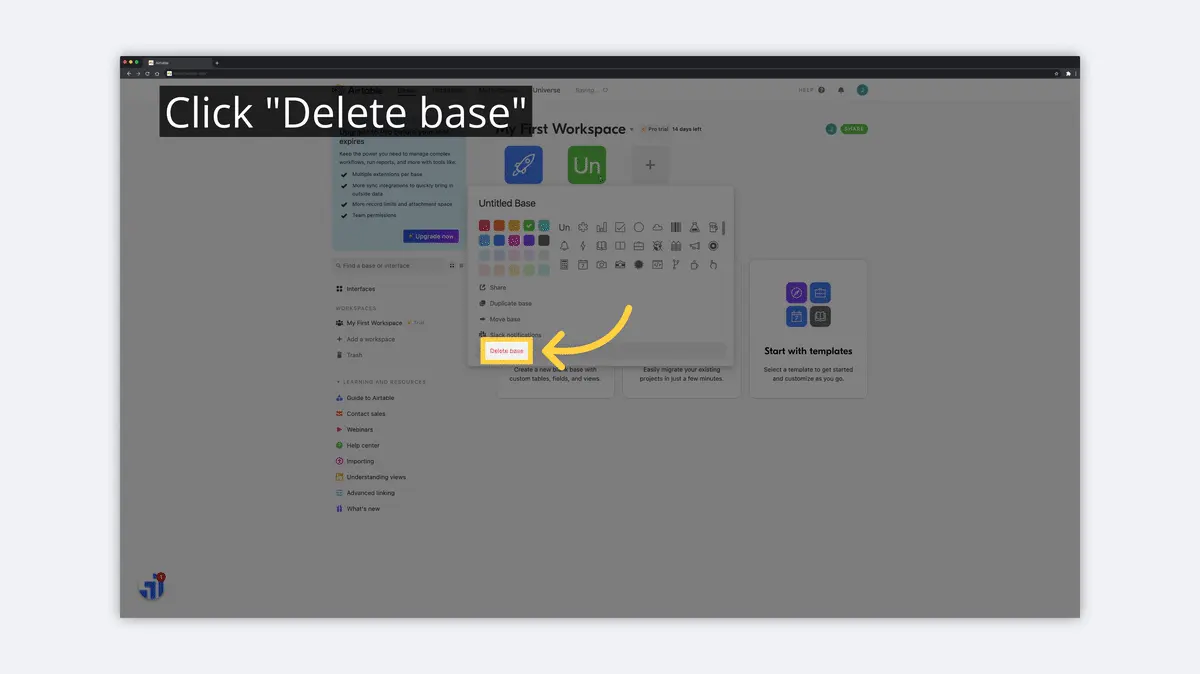Open the green 'Un' base tile
Image resolution: width=1200 pixels, height=674 pixels.
(587, 165)
